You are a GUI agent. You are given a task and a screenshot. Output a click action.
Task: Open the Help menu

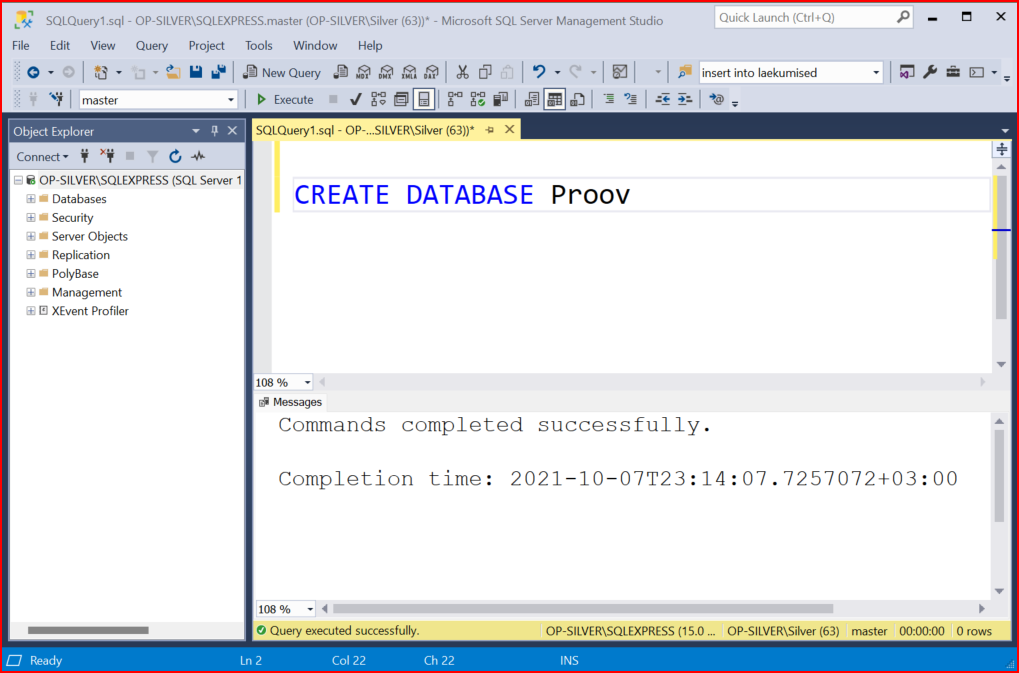(x=370, y=45)
